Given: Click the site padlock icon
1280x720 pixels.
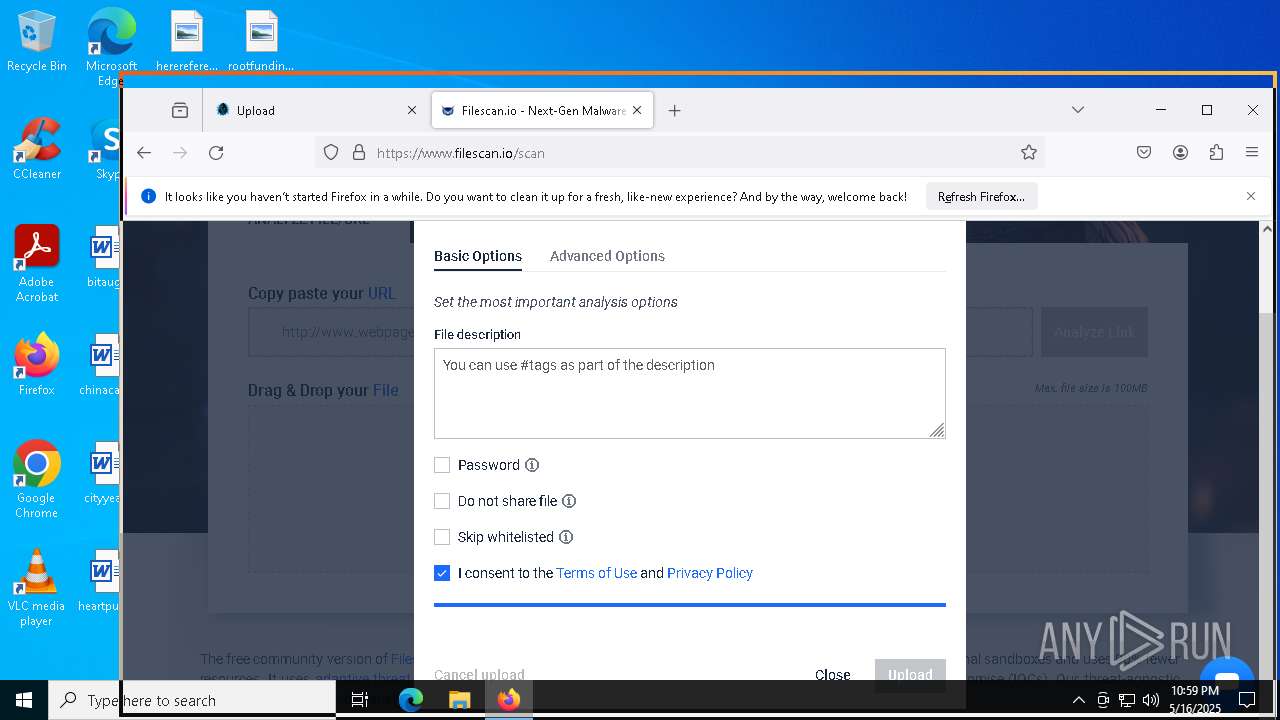Looking at the screenshot, I should pos(359,153).
